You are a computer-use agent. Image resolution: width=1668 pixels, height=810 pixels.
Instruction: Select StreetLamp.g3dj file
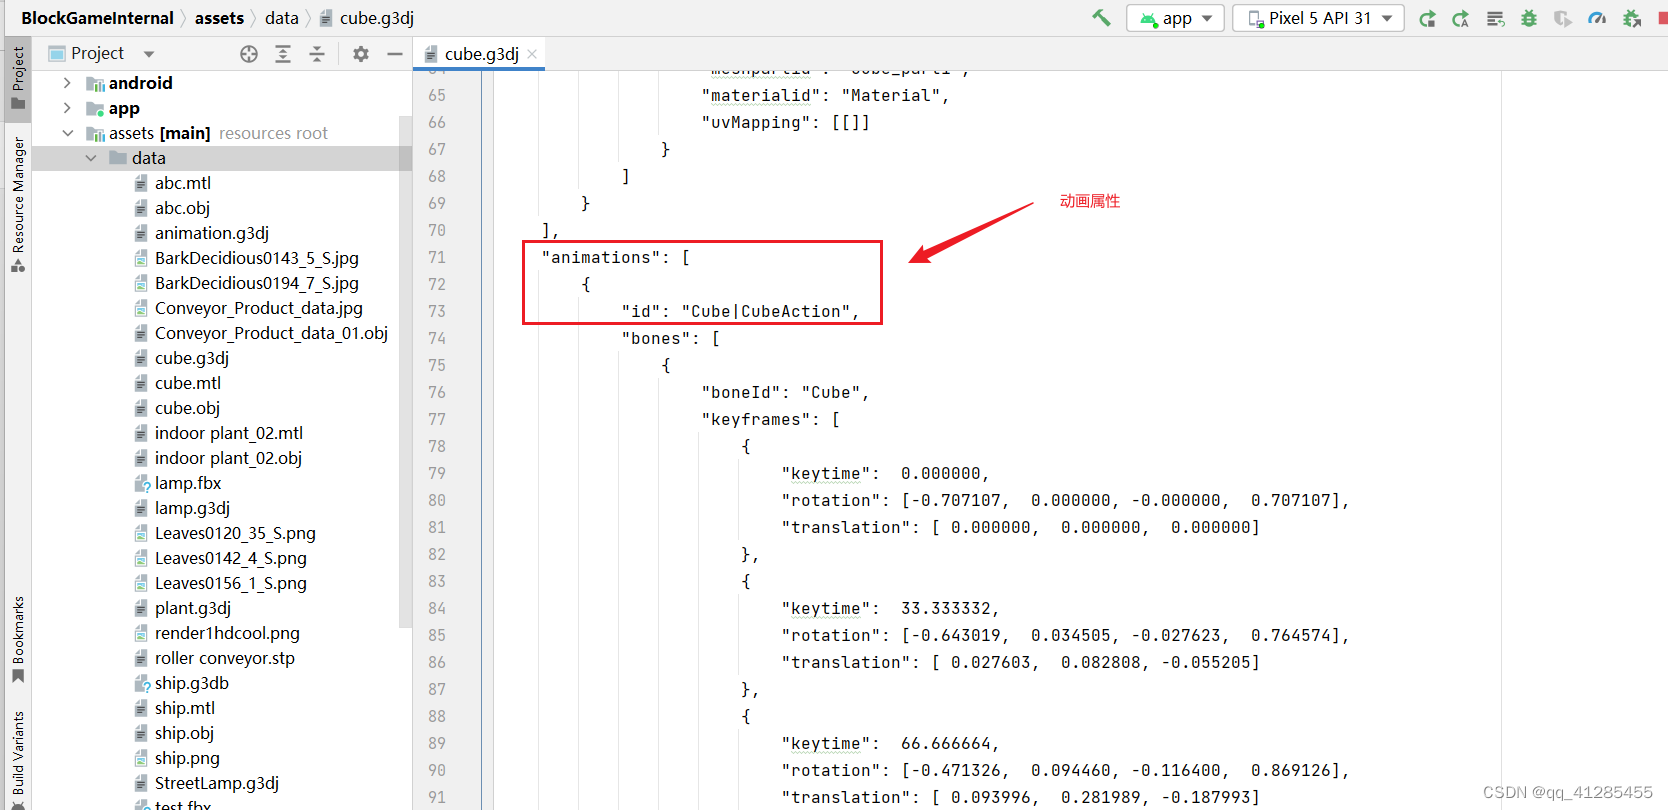(x=217, y=783)
